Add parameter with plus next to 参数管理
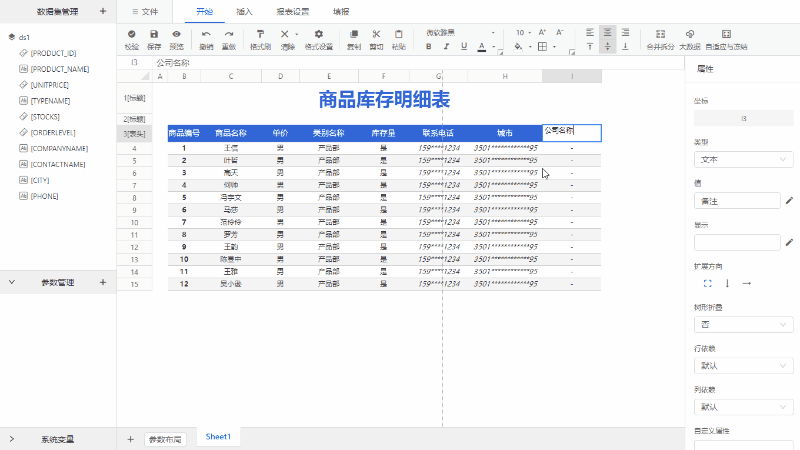800x450 pixels. click(103, 282)
